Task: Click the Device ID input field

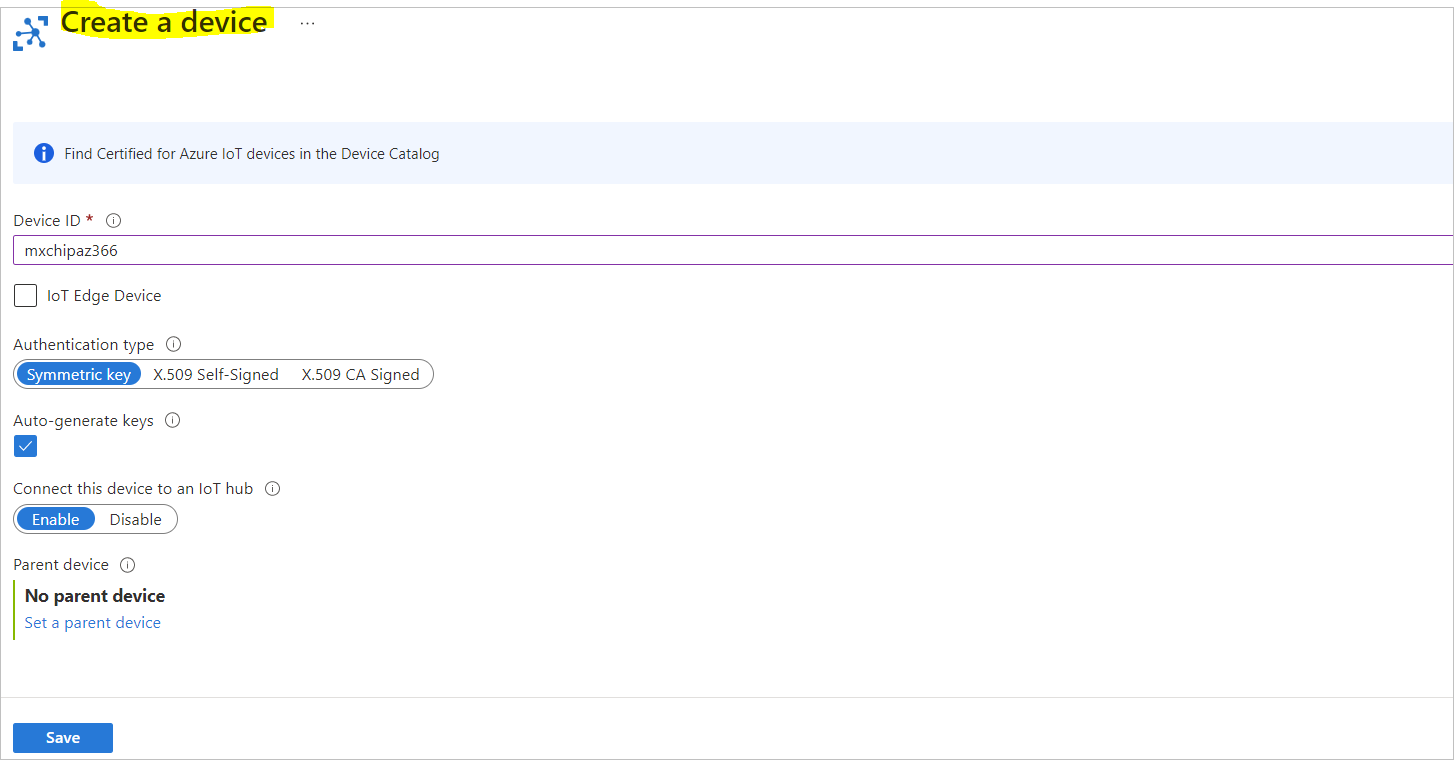Action: click(733, 250)
